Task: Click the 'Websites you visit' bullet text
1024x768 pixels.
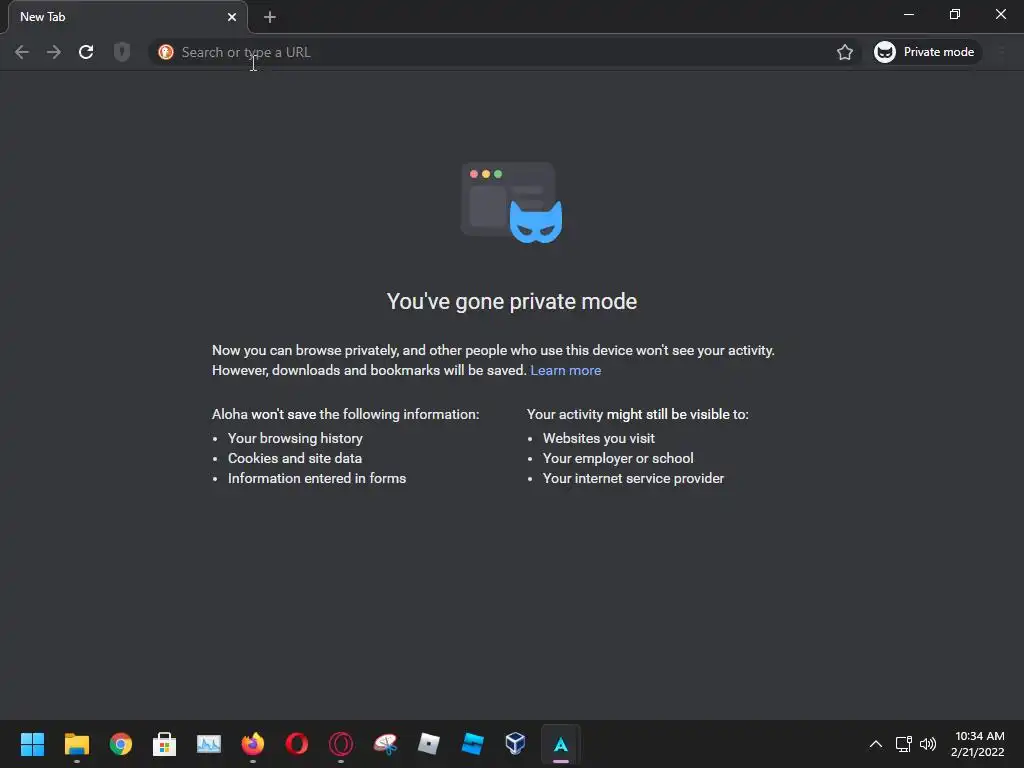Action: 599,438
